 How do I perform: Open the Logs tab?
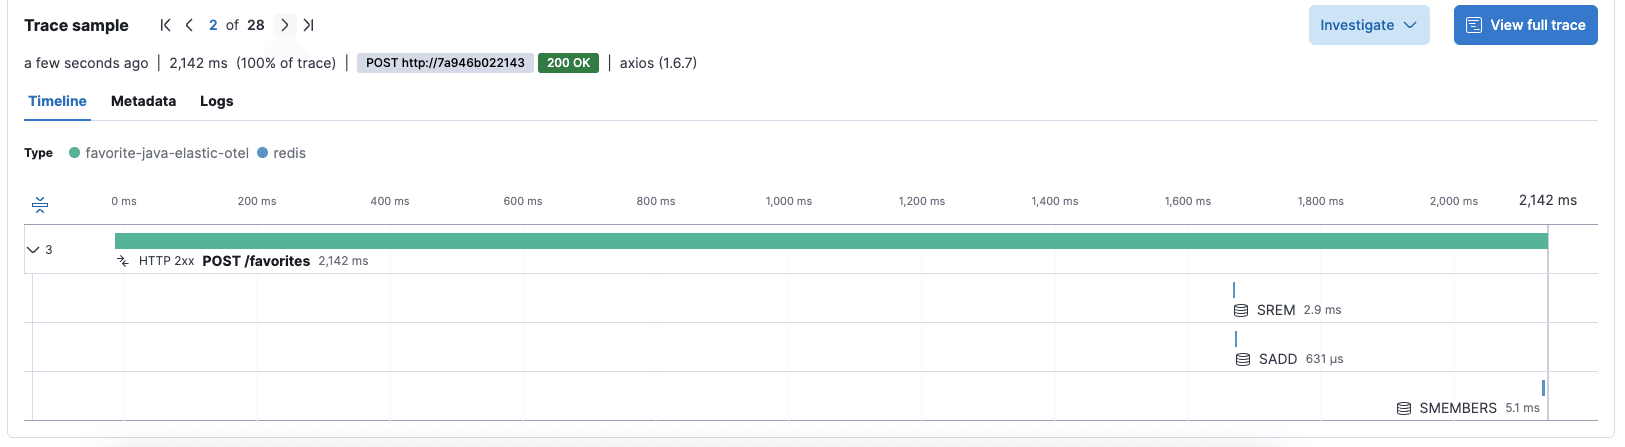tap(216, 101)
